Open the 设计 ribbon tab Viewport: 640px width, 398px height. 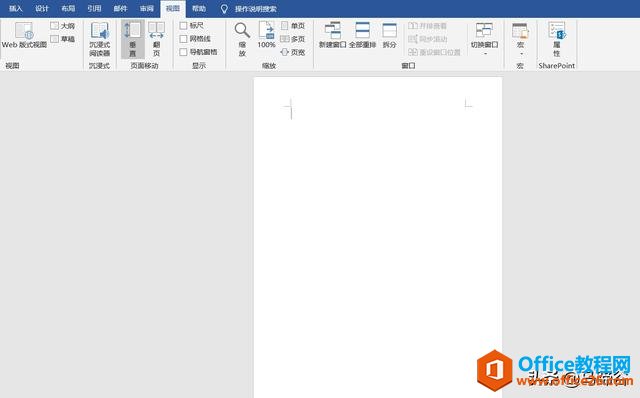pos(42,8)
